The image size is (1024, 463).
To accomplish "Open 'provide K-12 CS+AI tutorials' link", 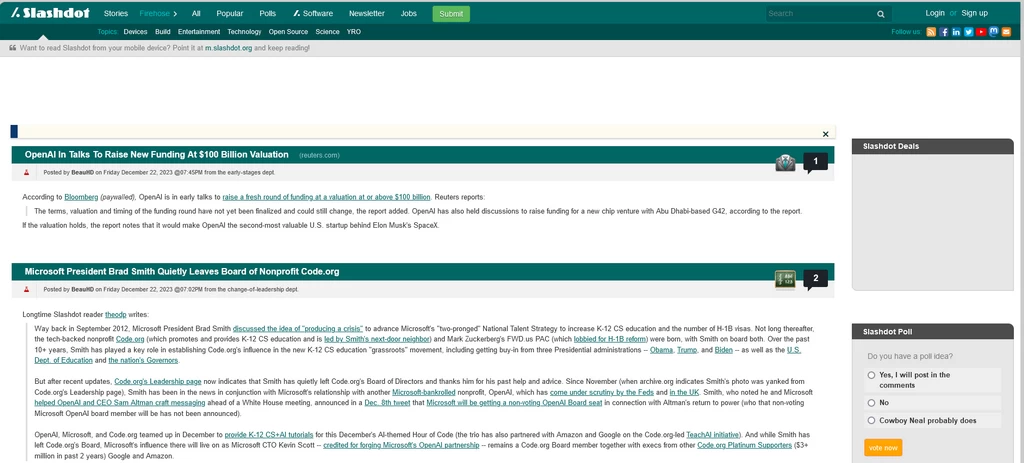I will [269, 434].
